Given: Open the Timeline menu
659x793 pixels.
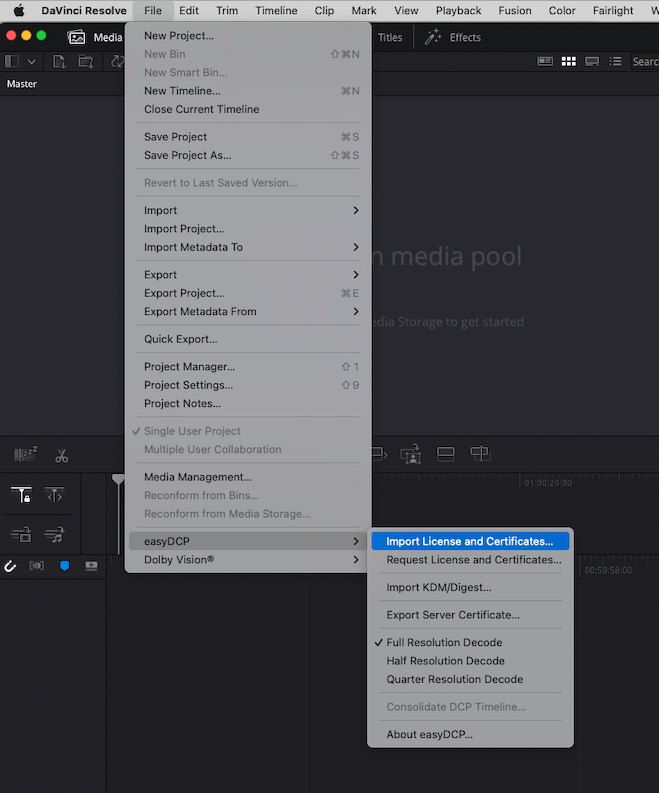Looking at the screenshot, I should pyautogui.click(x=276, y=11).
